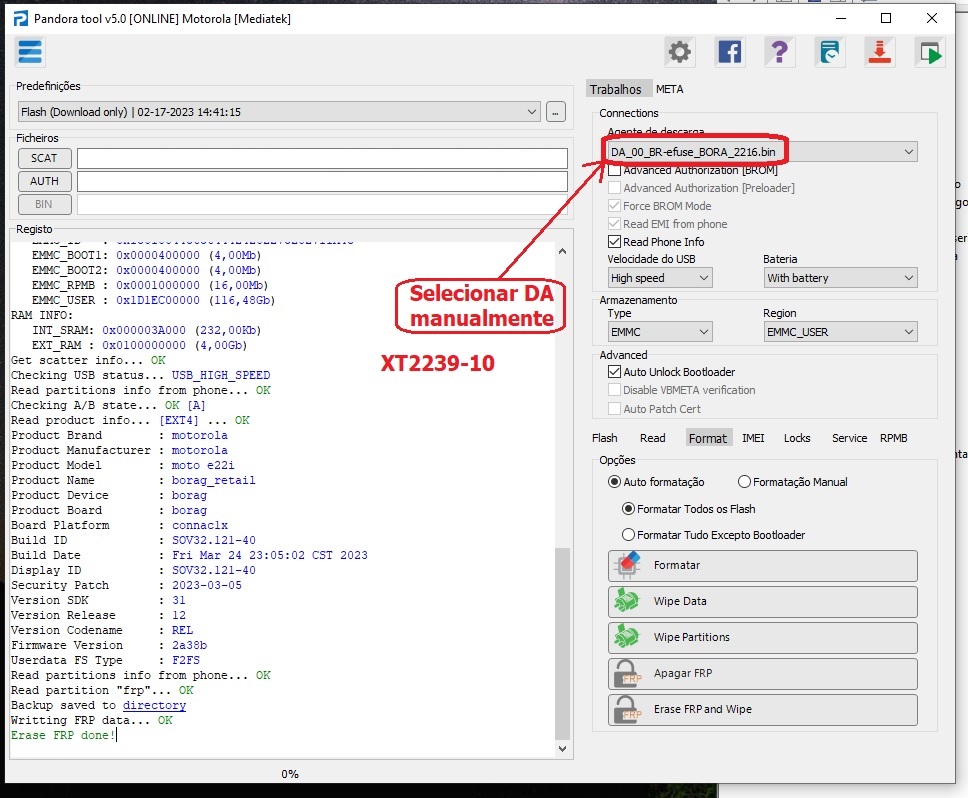This screenshot has height=798, width=968.
Task: Click the BIN file path field
Action: pyautogui.click(x=322, y=204)
